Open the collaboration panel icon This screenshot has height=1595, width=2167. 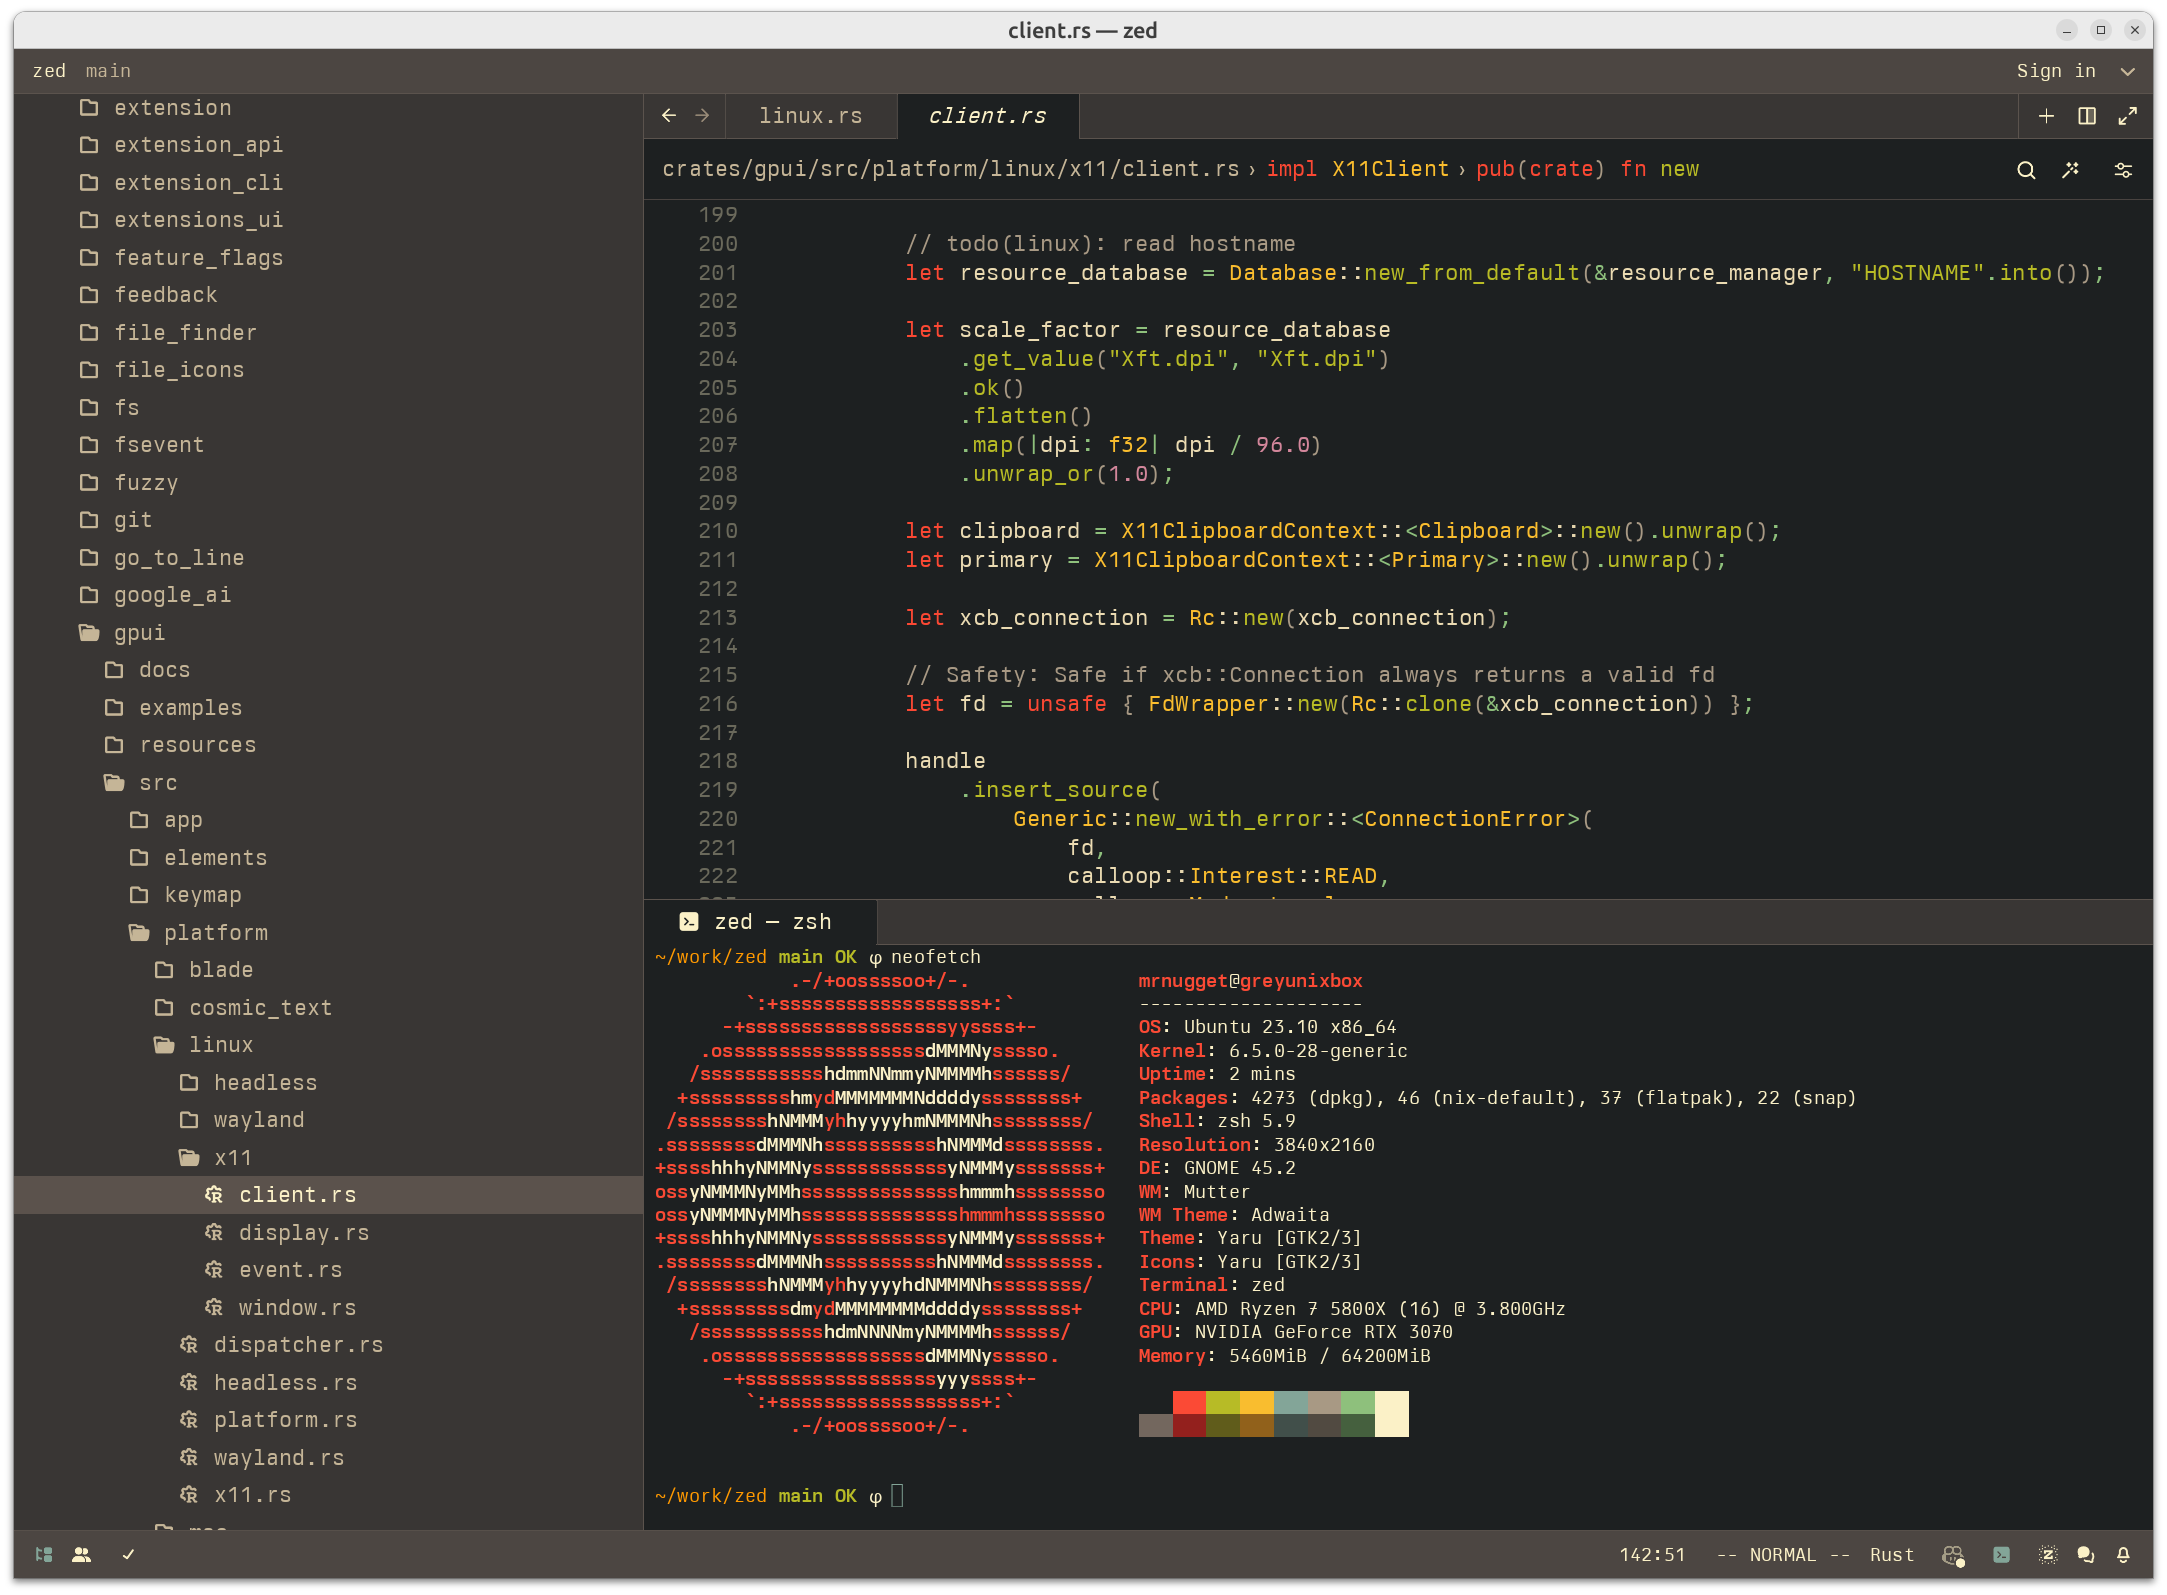tap(82, 1555)
